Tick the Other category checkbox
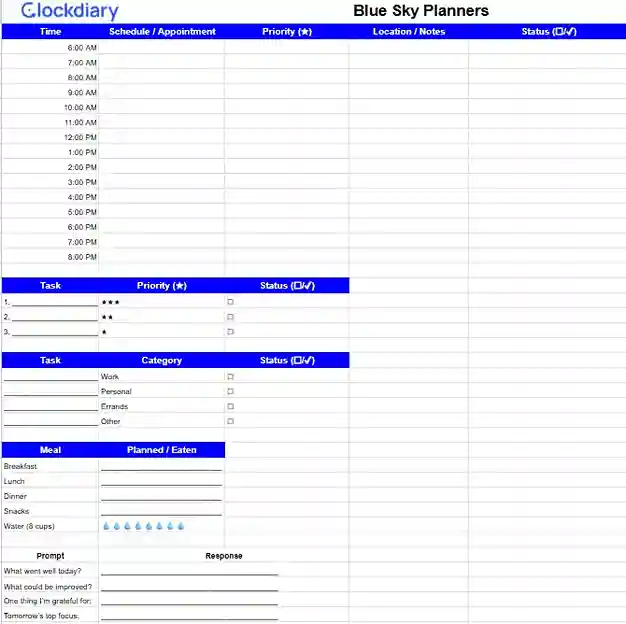 230,421
